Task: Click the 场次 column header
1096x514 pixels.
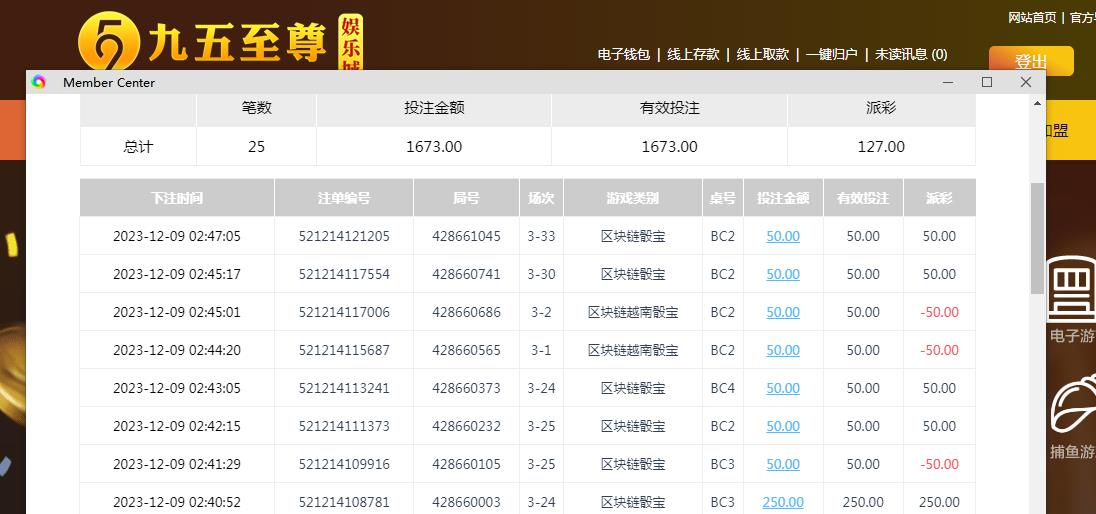Action: pos(541,198)
